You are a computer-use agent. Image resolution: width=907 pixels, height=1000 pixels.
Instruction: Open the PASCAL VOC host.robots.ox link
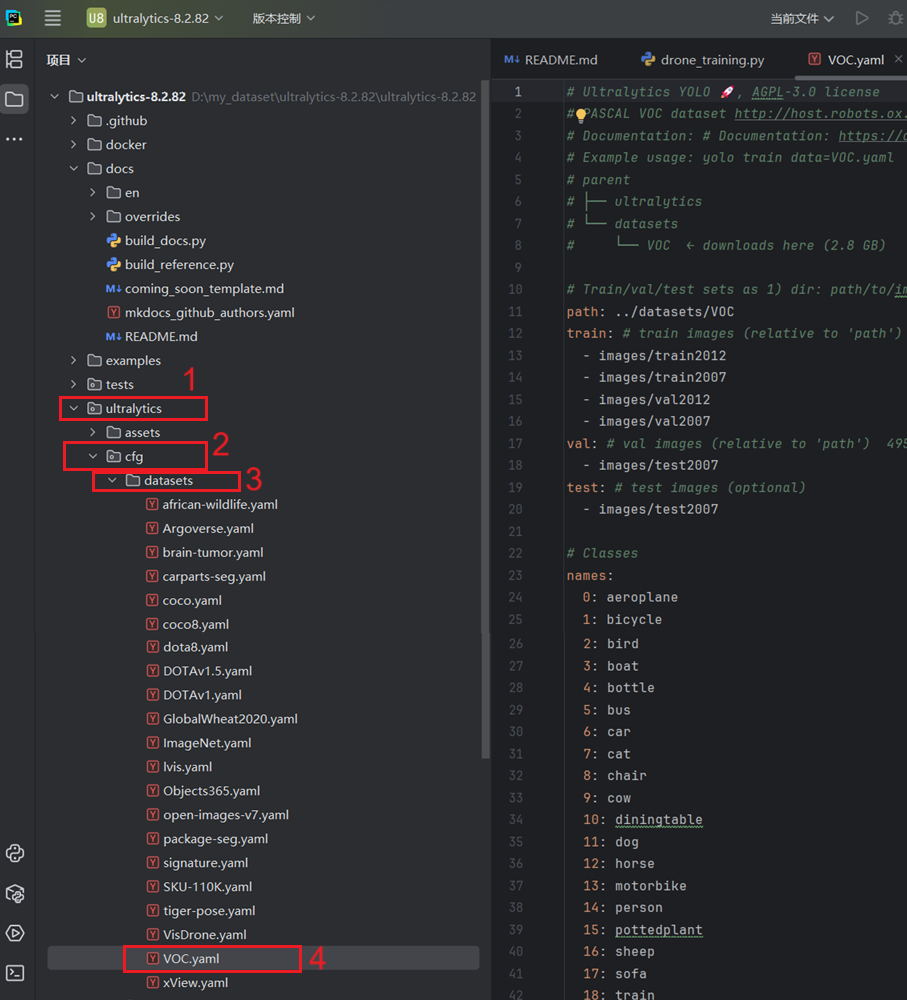coord(820,114)
